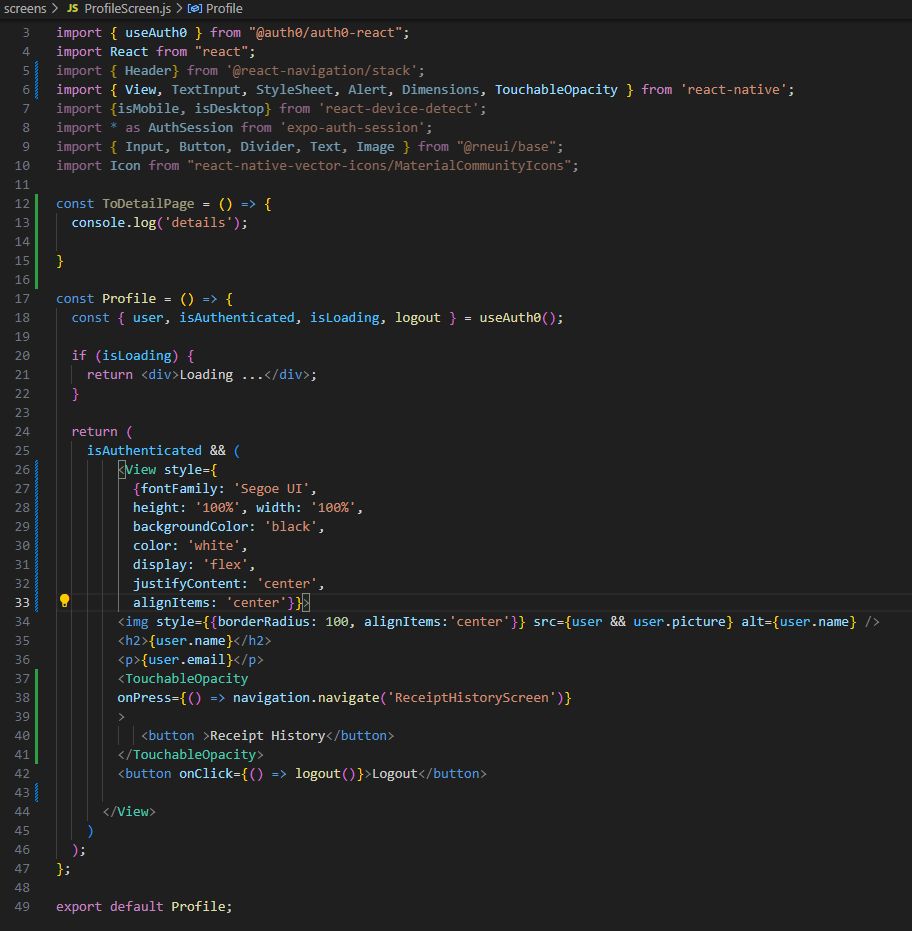Screen dimensions: 912x931
Task: Click 'StyleSheet' in the react-native import
Action: [294, 90]
